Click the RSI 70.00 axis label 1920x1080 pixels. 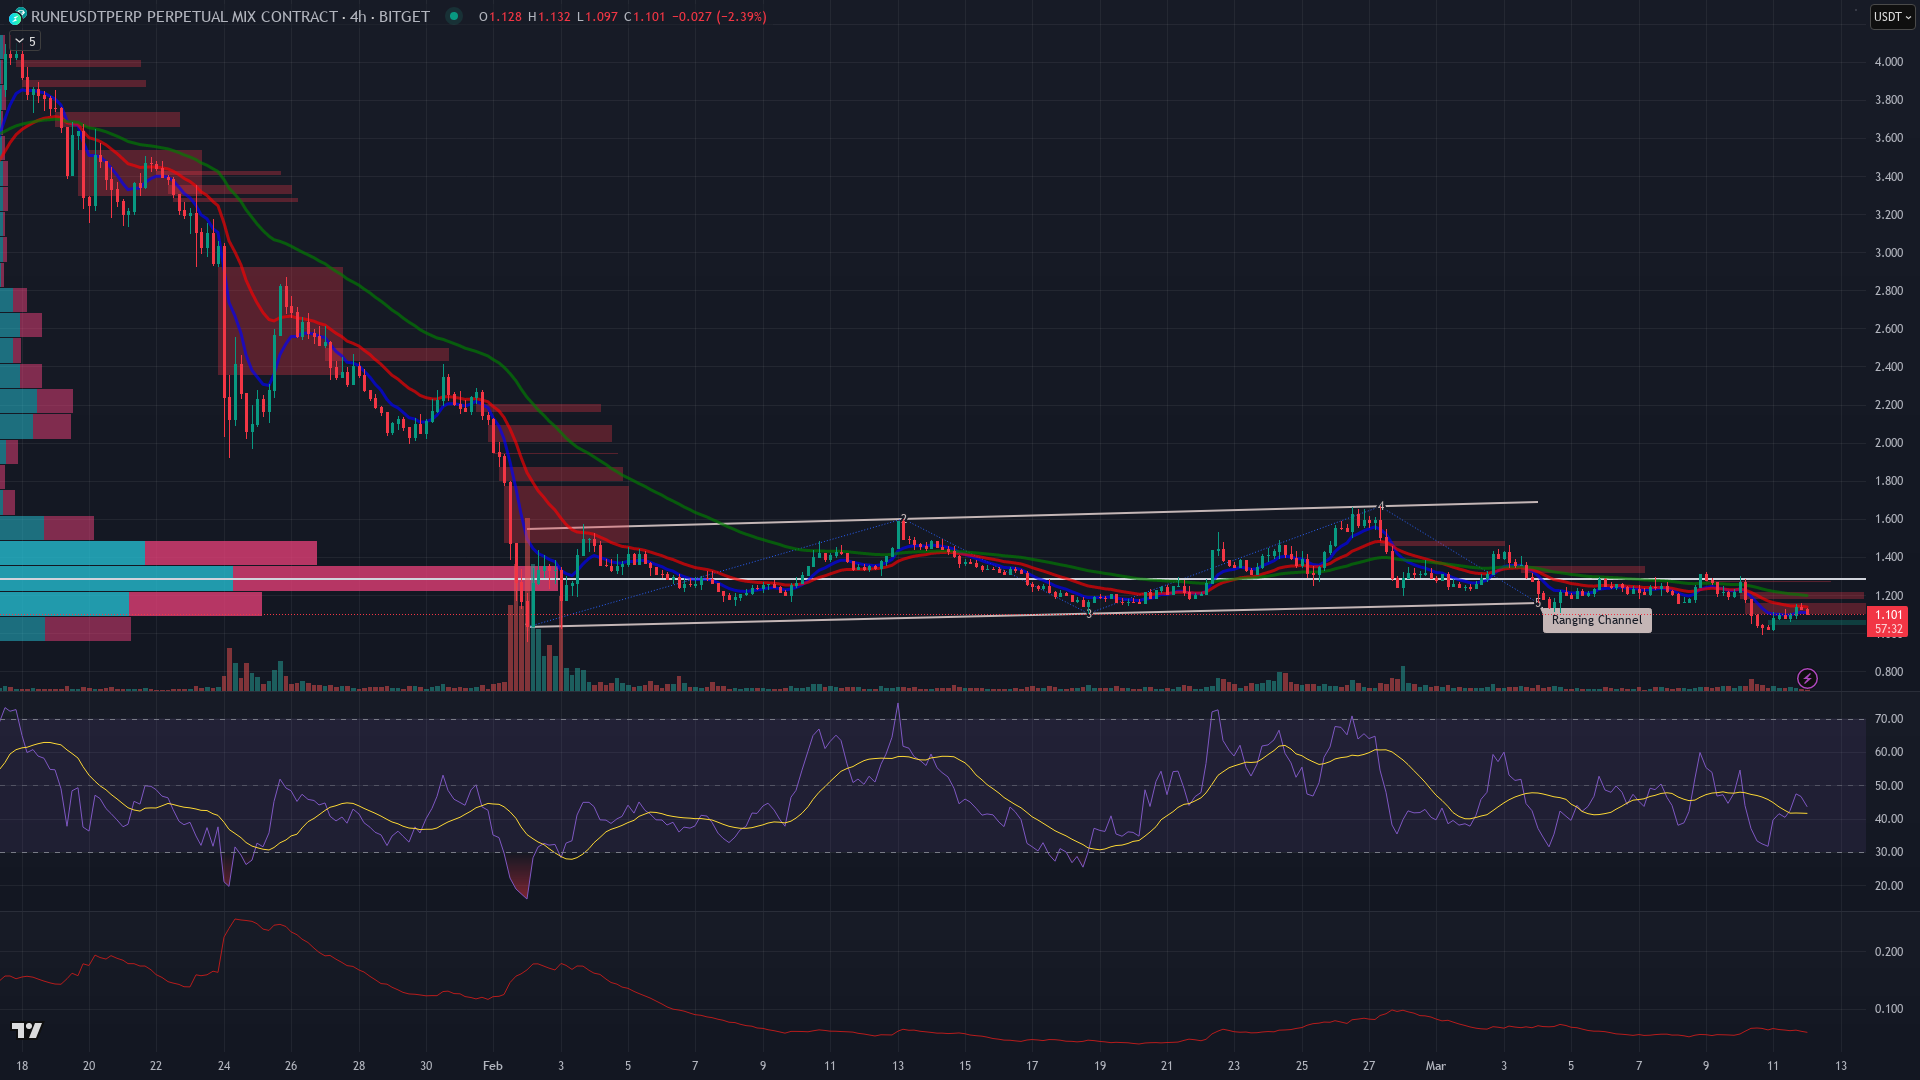pos(1889,719)
